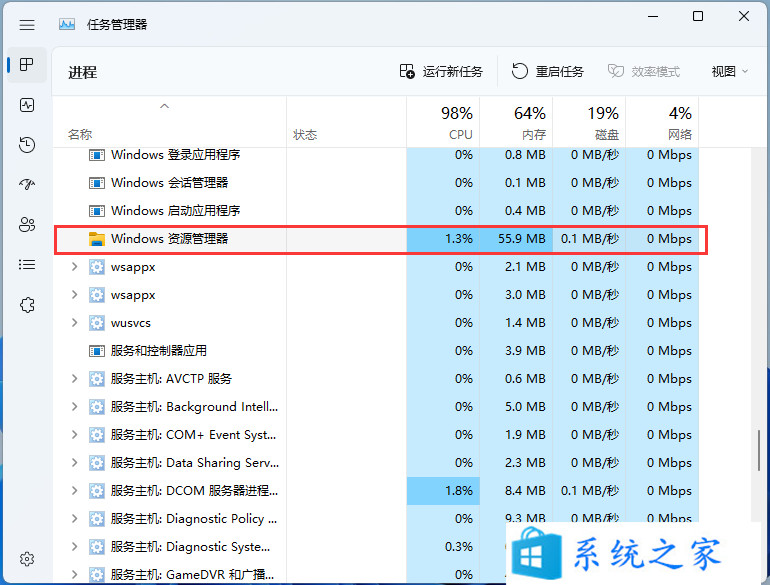Screen dimensions: 770x585
Task: Open the Details sidebar icon
Action: click(27, 265)
